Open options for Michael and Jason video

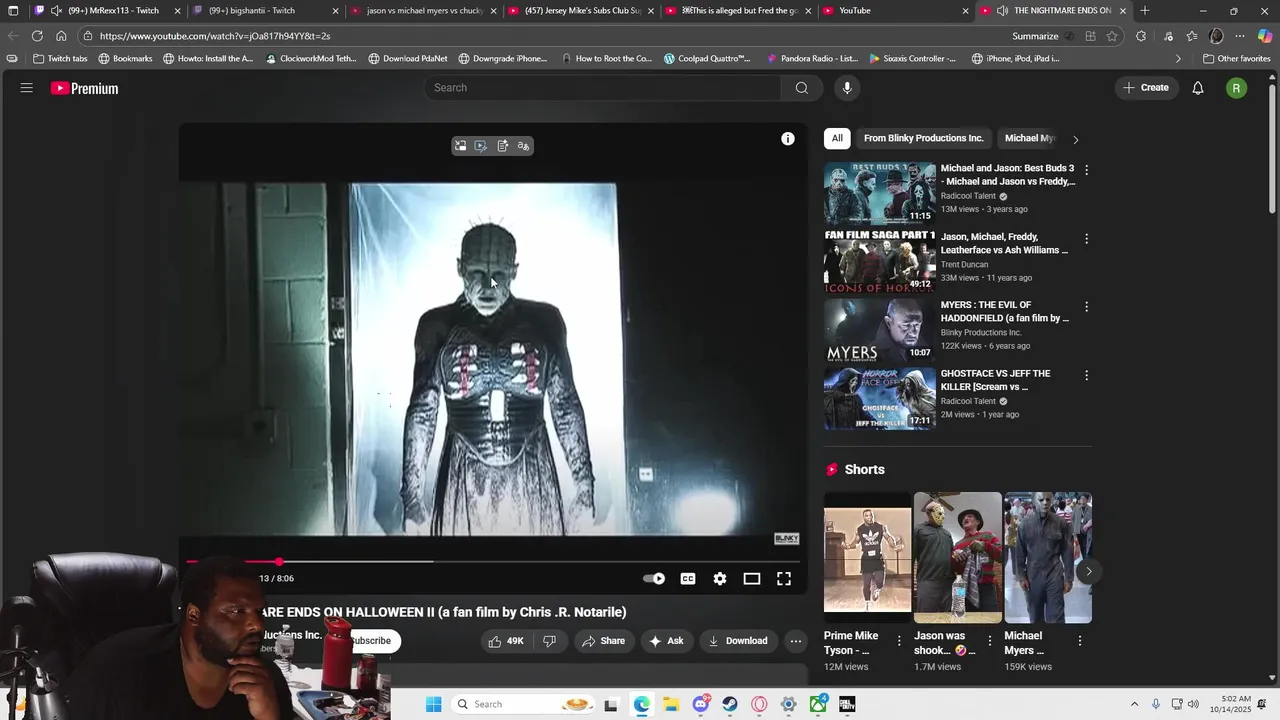pos(1086,170)
